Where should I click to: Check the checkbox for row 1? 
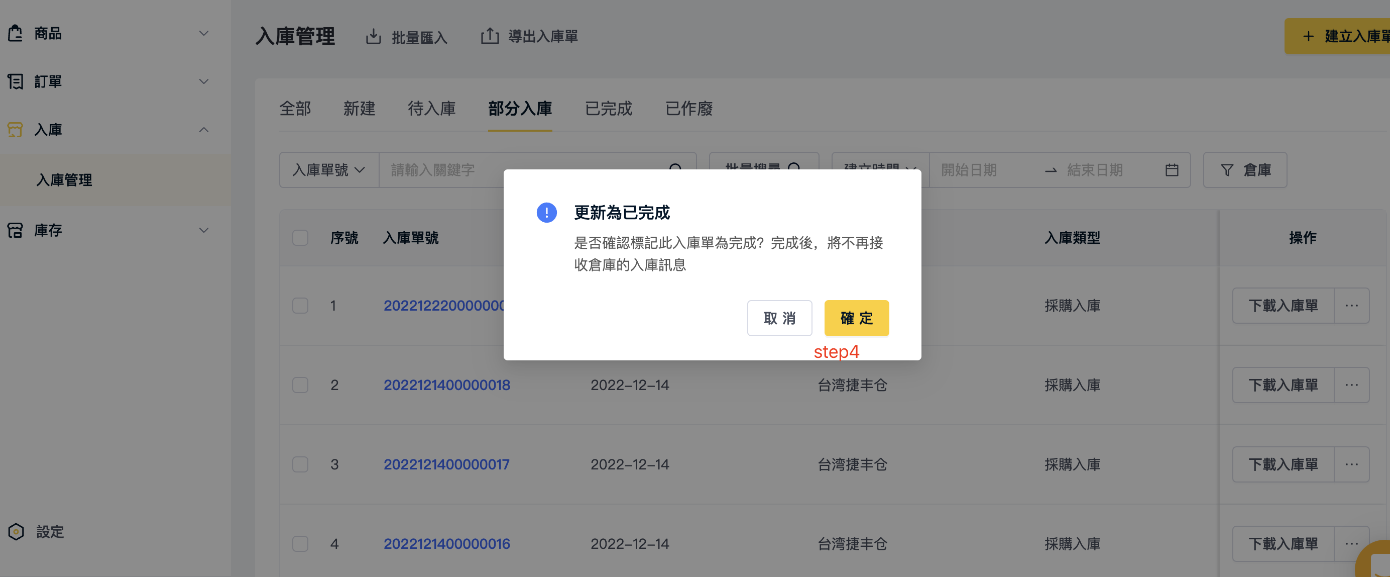tap(300, 305)
